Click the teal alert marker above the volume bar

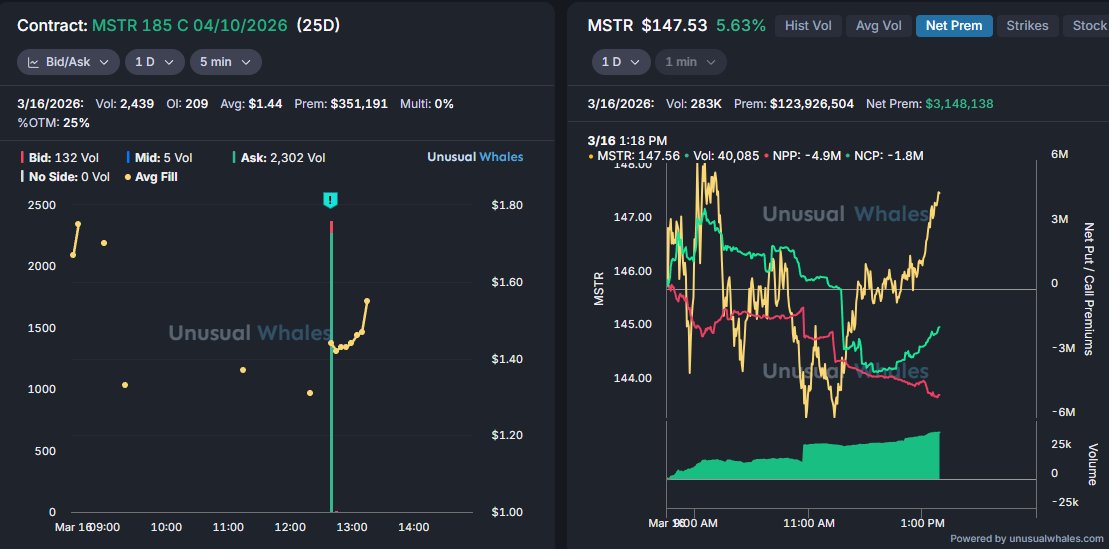(x=330, y=200)
